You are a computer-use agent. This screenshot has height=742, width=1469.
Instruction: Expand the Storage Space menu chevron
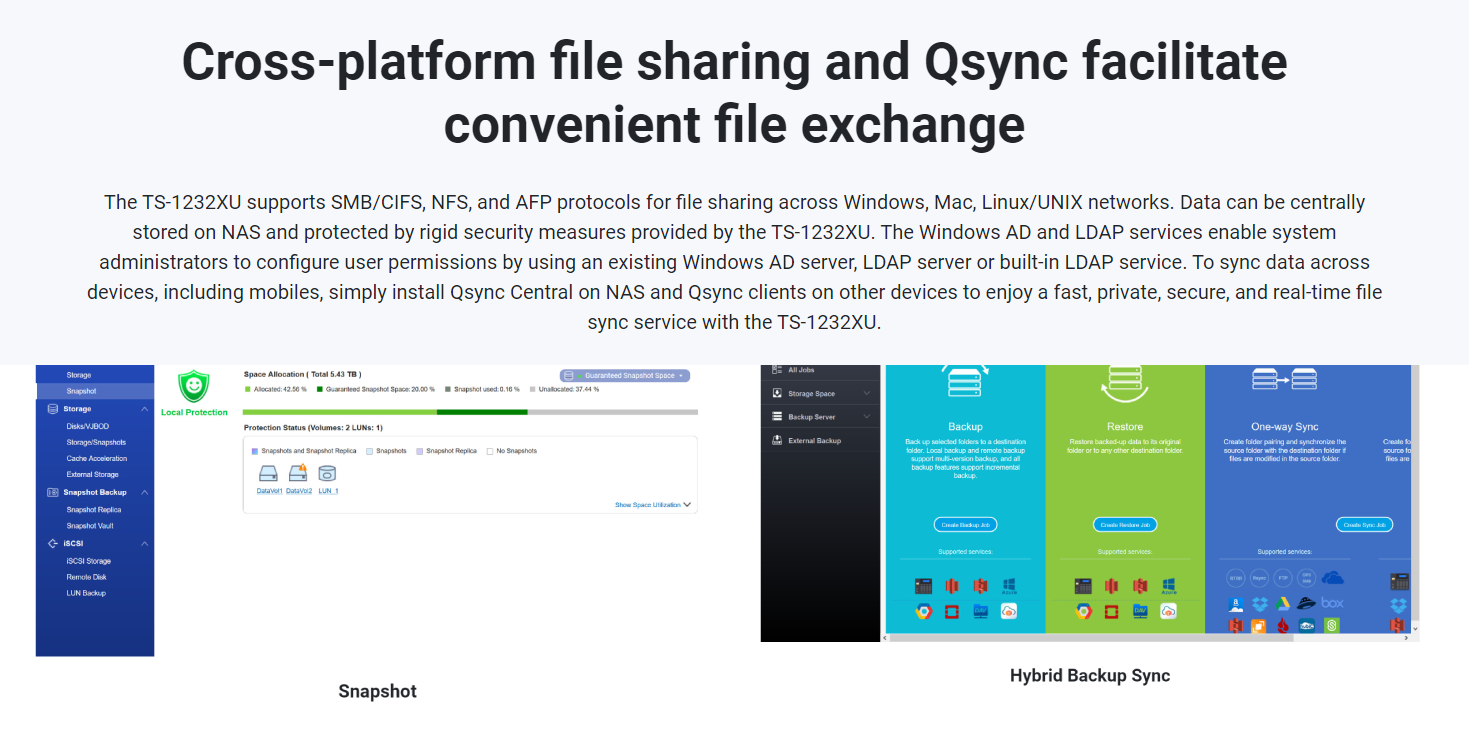pos(867,393)
